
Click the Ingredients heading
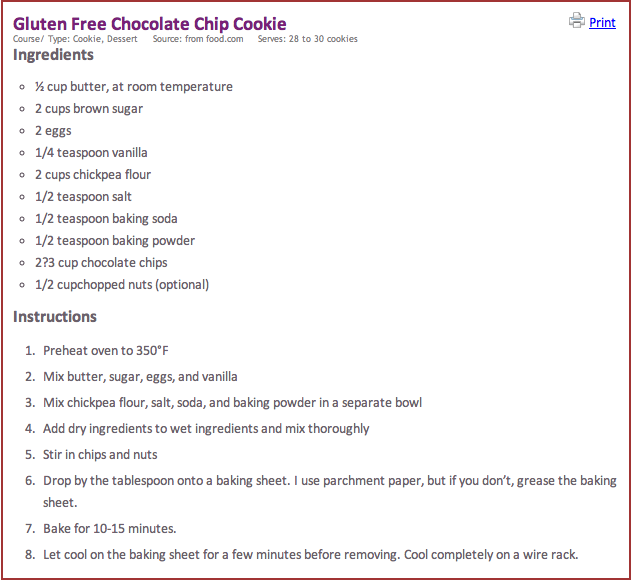(x=54, y=55)
